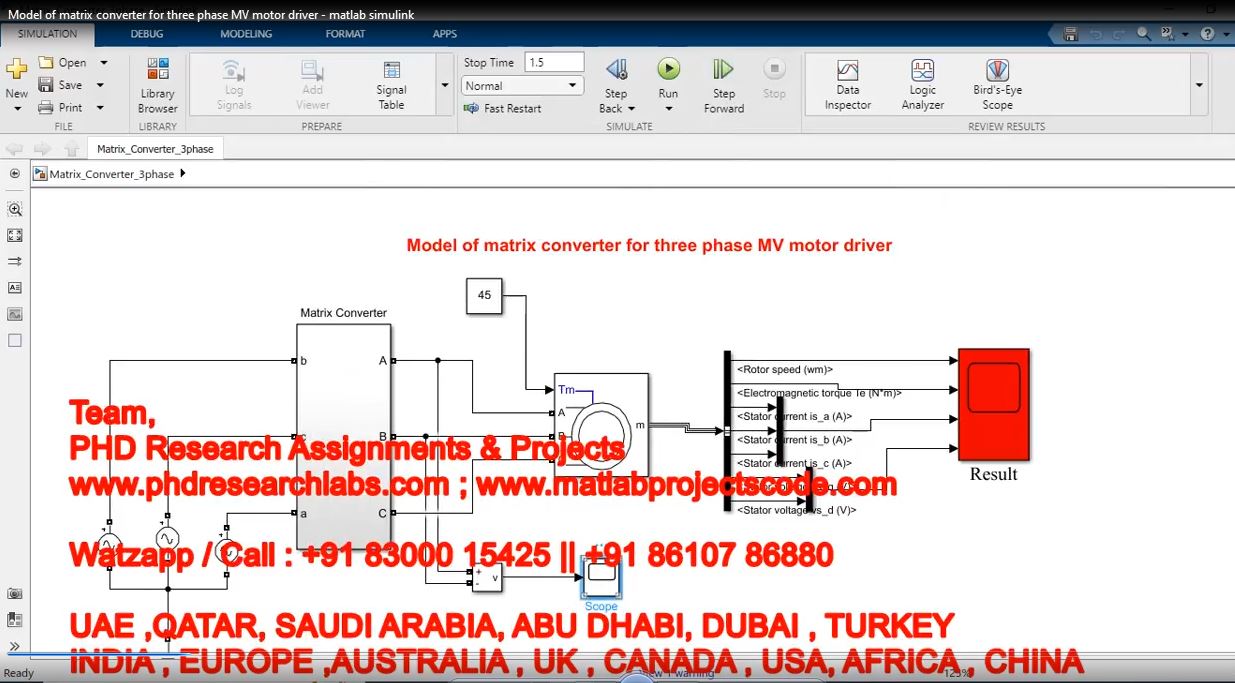Click the 'Stator current is_a (A)' signal label

(794, 416)
